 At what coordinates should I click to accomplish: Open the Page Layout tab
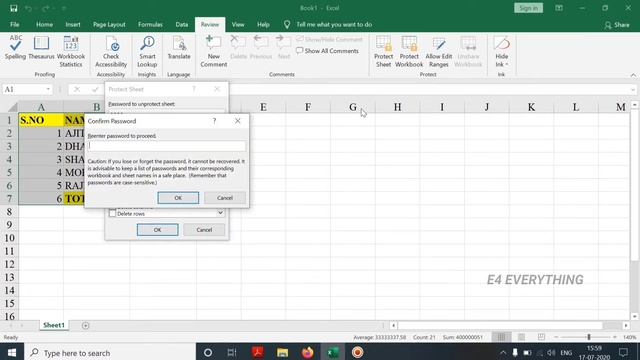[x=109, y=24]
